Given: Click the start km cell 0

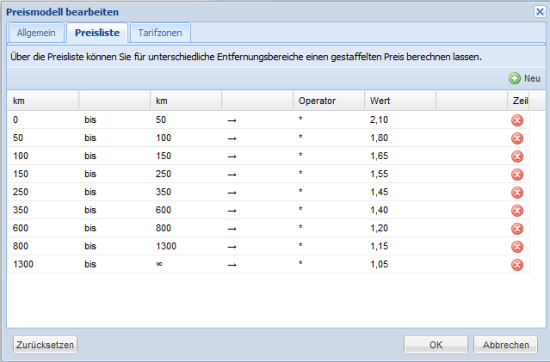Looking at the screenshot, I should [43, 120].
